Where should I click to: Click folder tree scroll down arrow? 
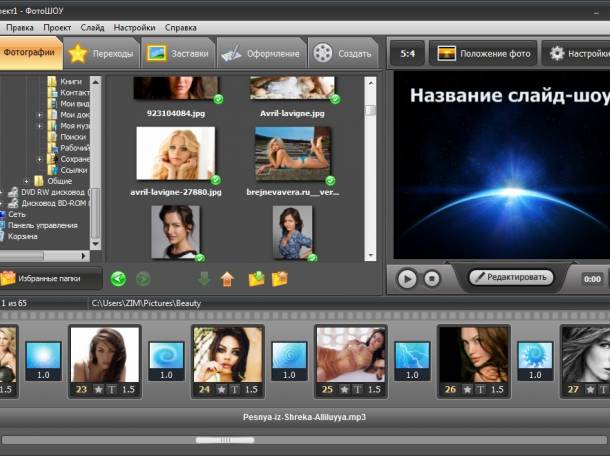click(95, 244)
